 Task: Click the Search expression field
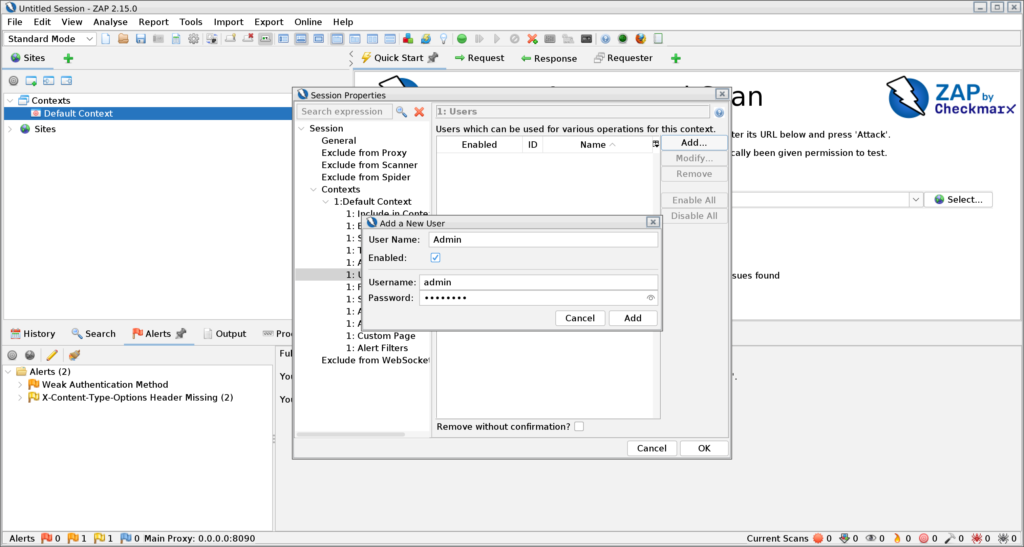point(345,112)
